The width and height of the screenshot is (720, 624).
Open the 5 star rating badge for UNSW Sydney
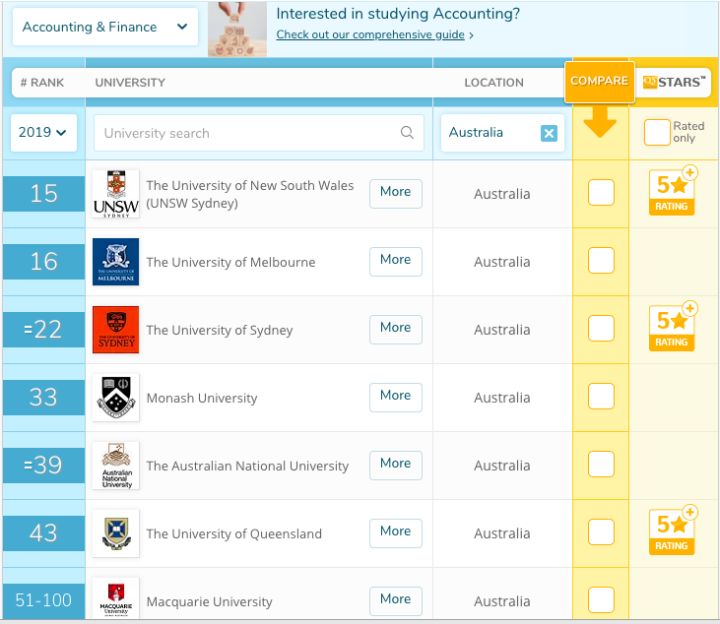[x=673, y=191]
